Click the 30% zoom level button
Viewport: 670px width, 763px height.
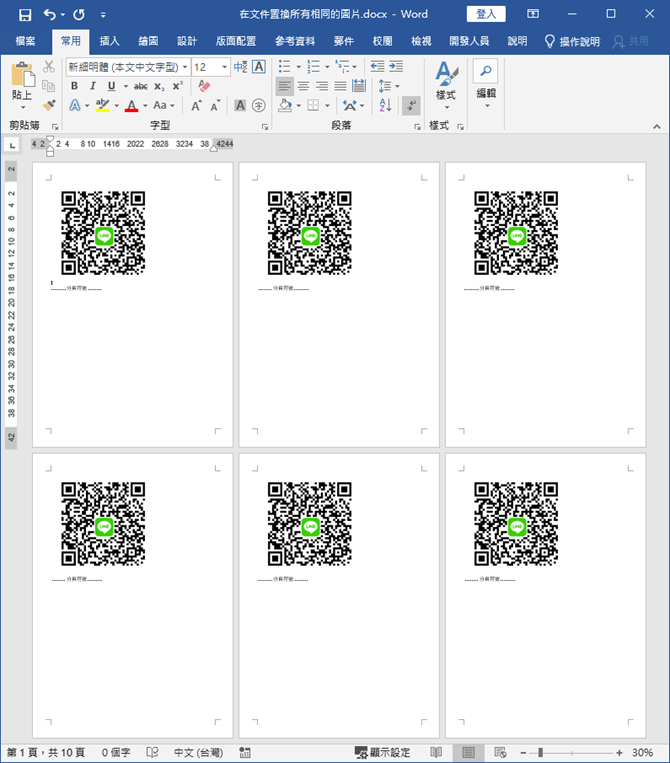642,752
